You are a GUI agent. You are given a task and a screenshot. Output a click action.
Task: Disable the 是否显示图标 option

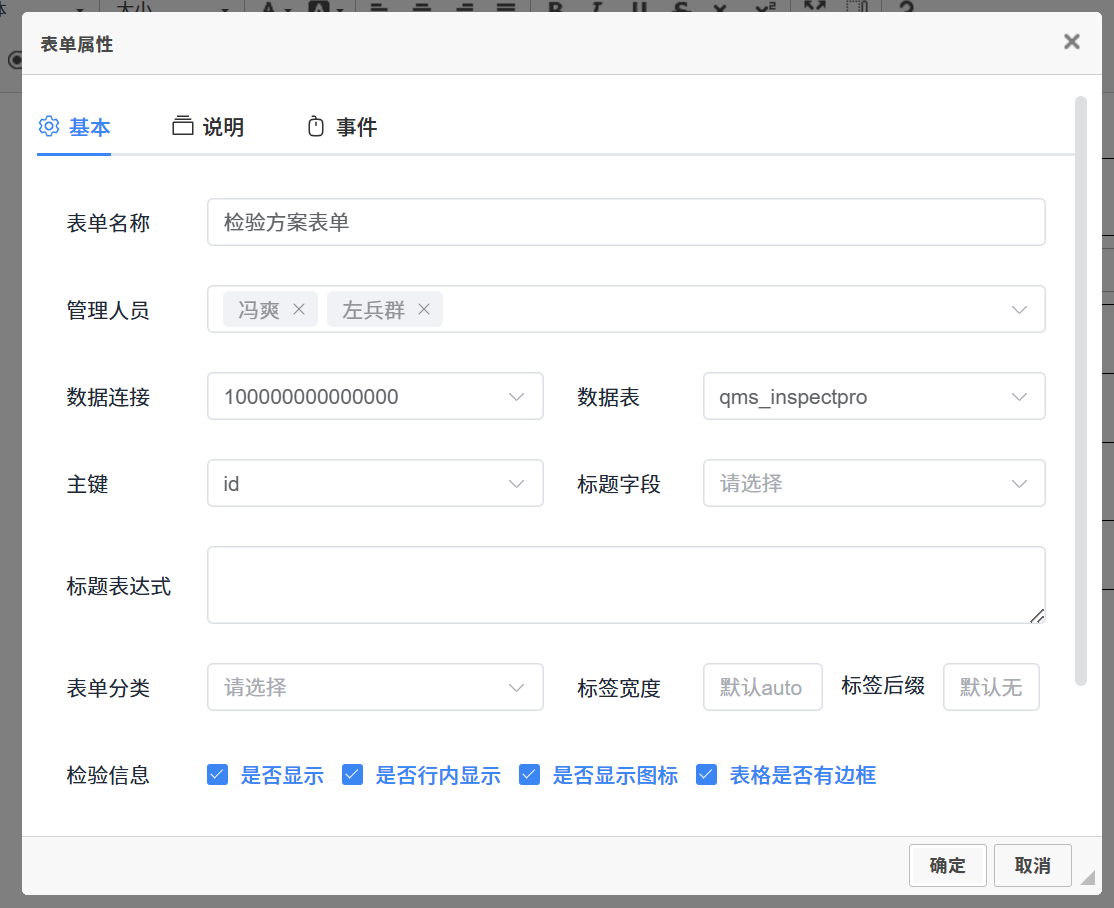tap(529, 775)
